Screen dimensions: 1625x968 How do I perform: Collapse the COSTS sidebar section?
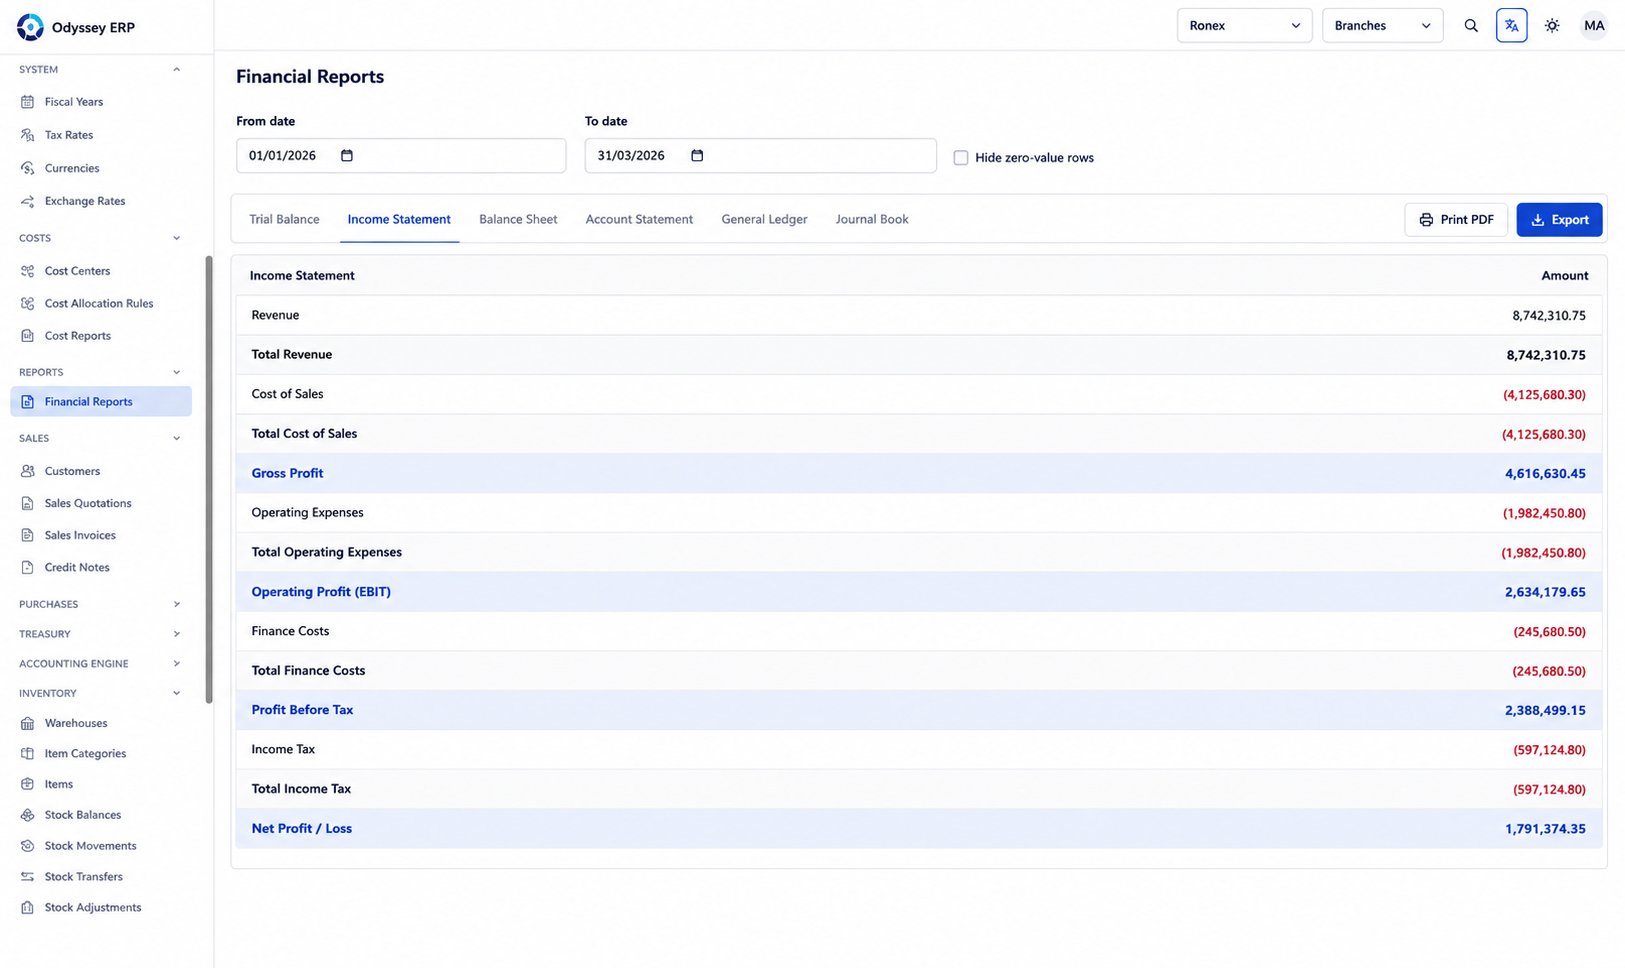[177, 238]
